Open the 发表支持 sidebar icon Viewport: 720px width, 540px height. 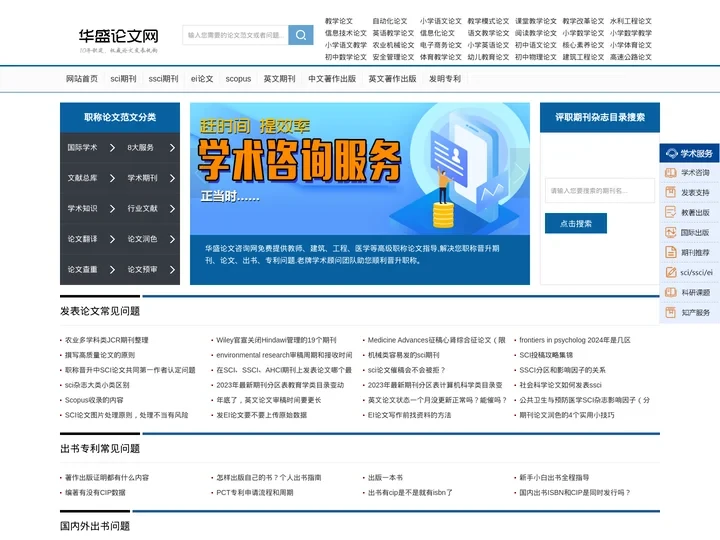671,192
